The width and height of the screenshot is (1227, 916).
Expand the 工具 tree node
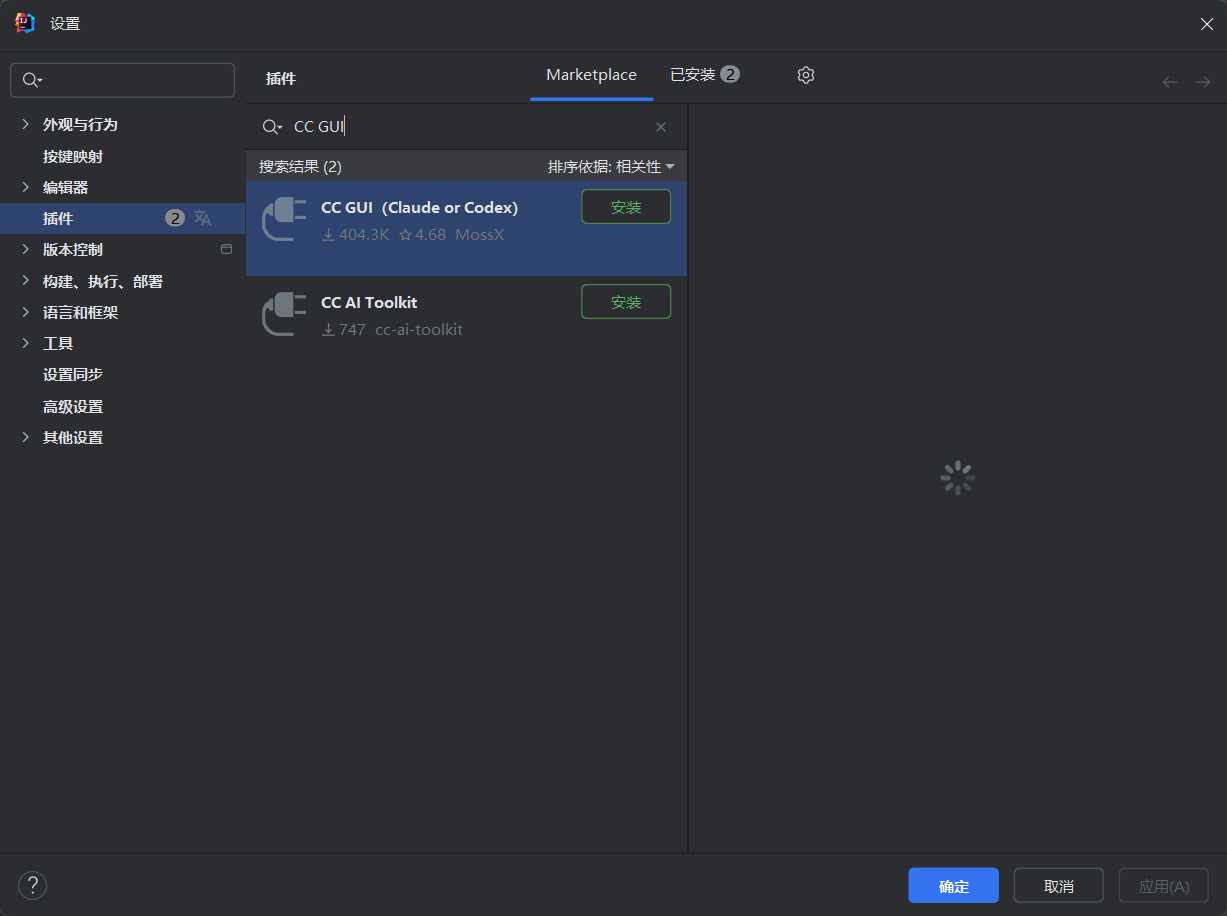26,343
